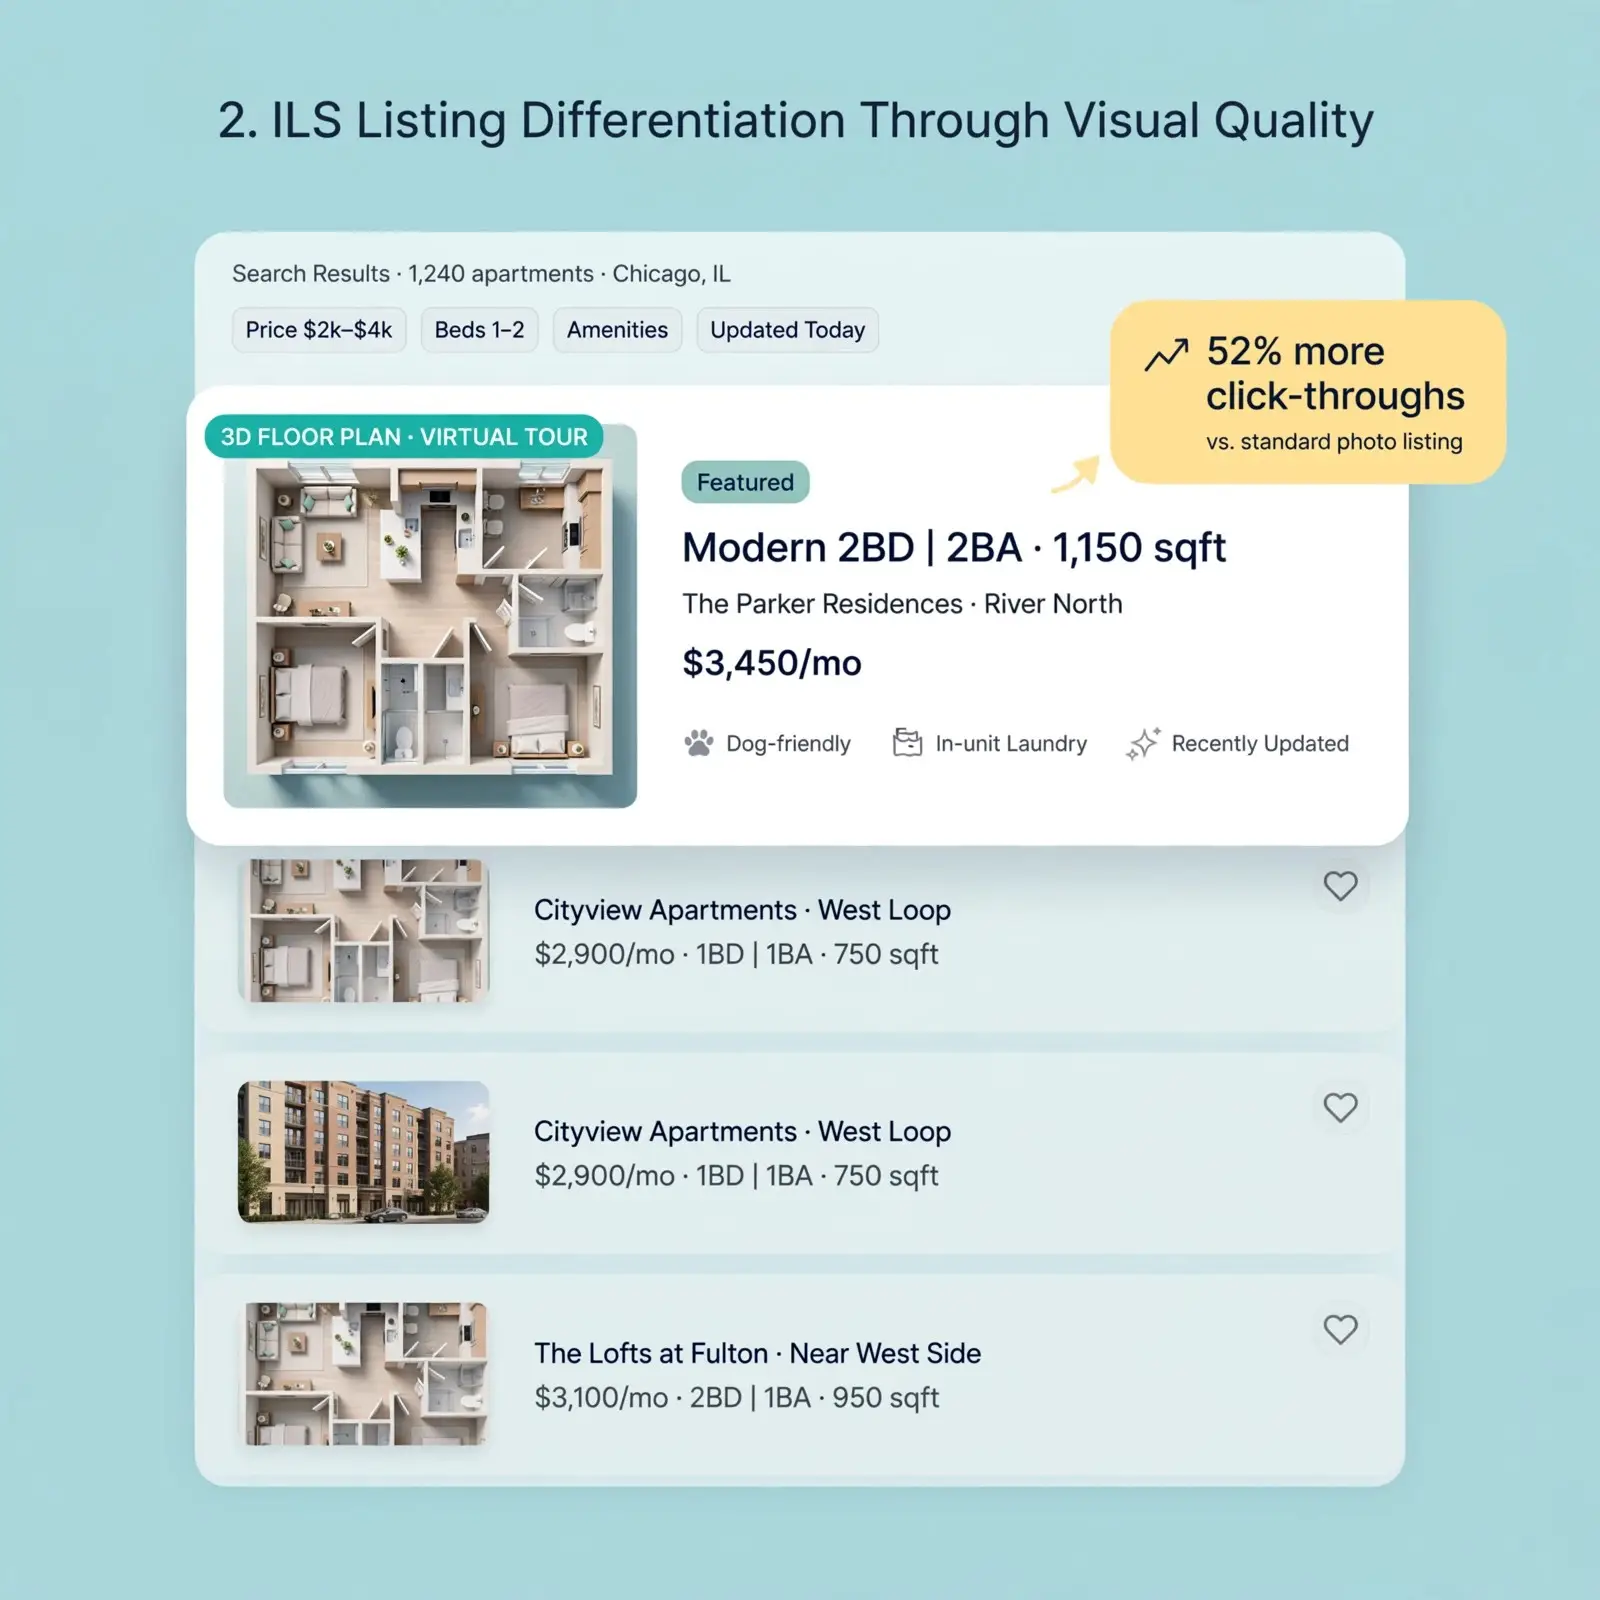Image resolution: width=1600 pixels, height=1600 pixels.
Task: Click the Price $2k–$4k filter chip
Action: coord(319,330)
